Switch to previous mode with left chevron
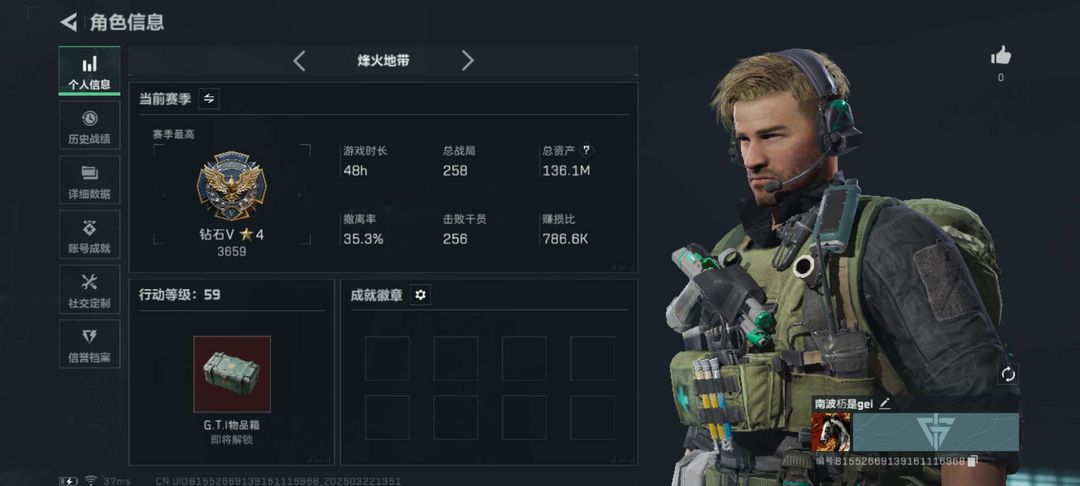 pos(299,61)
